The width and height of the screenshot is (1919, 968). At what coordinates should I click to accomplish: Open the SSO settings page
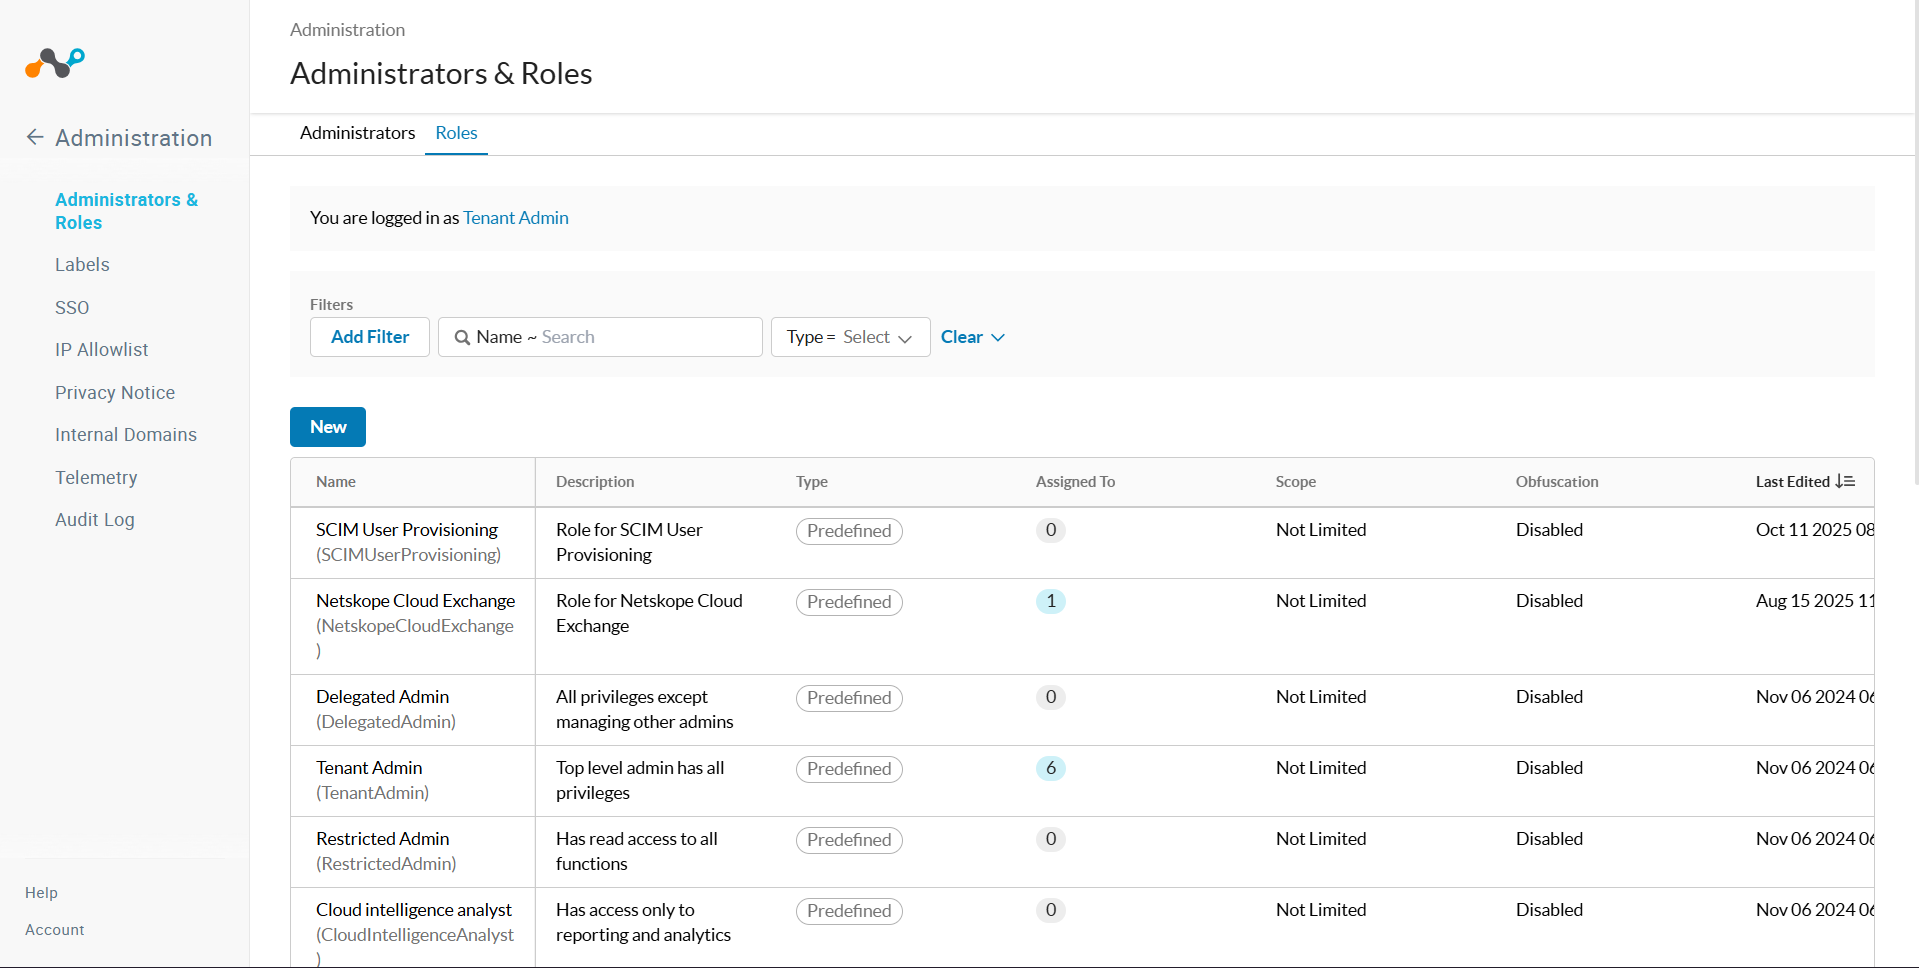tap(72, 307)
